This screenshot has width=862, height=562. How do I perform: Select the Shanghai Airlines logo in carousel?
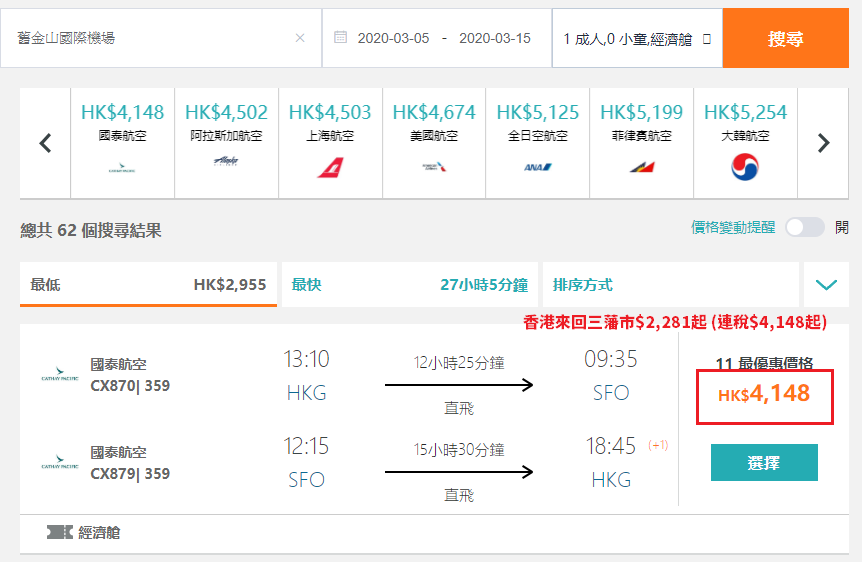point(330,167)
